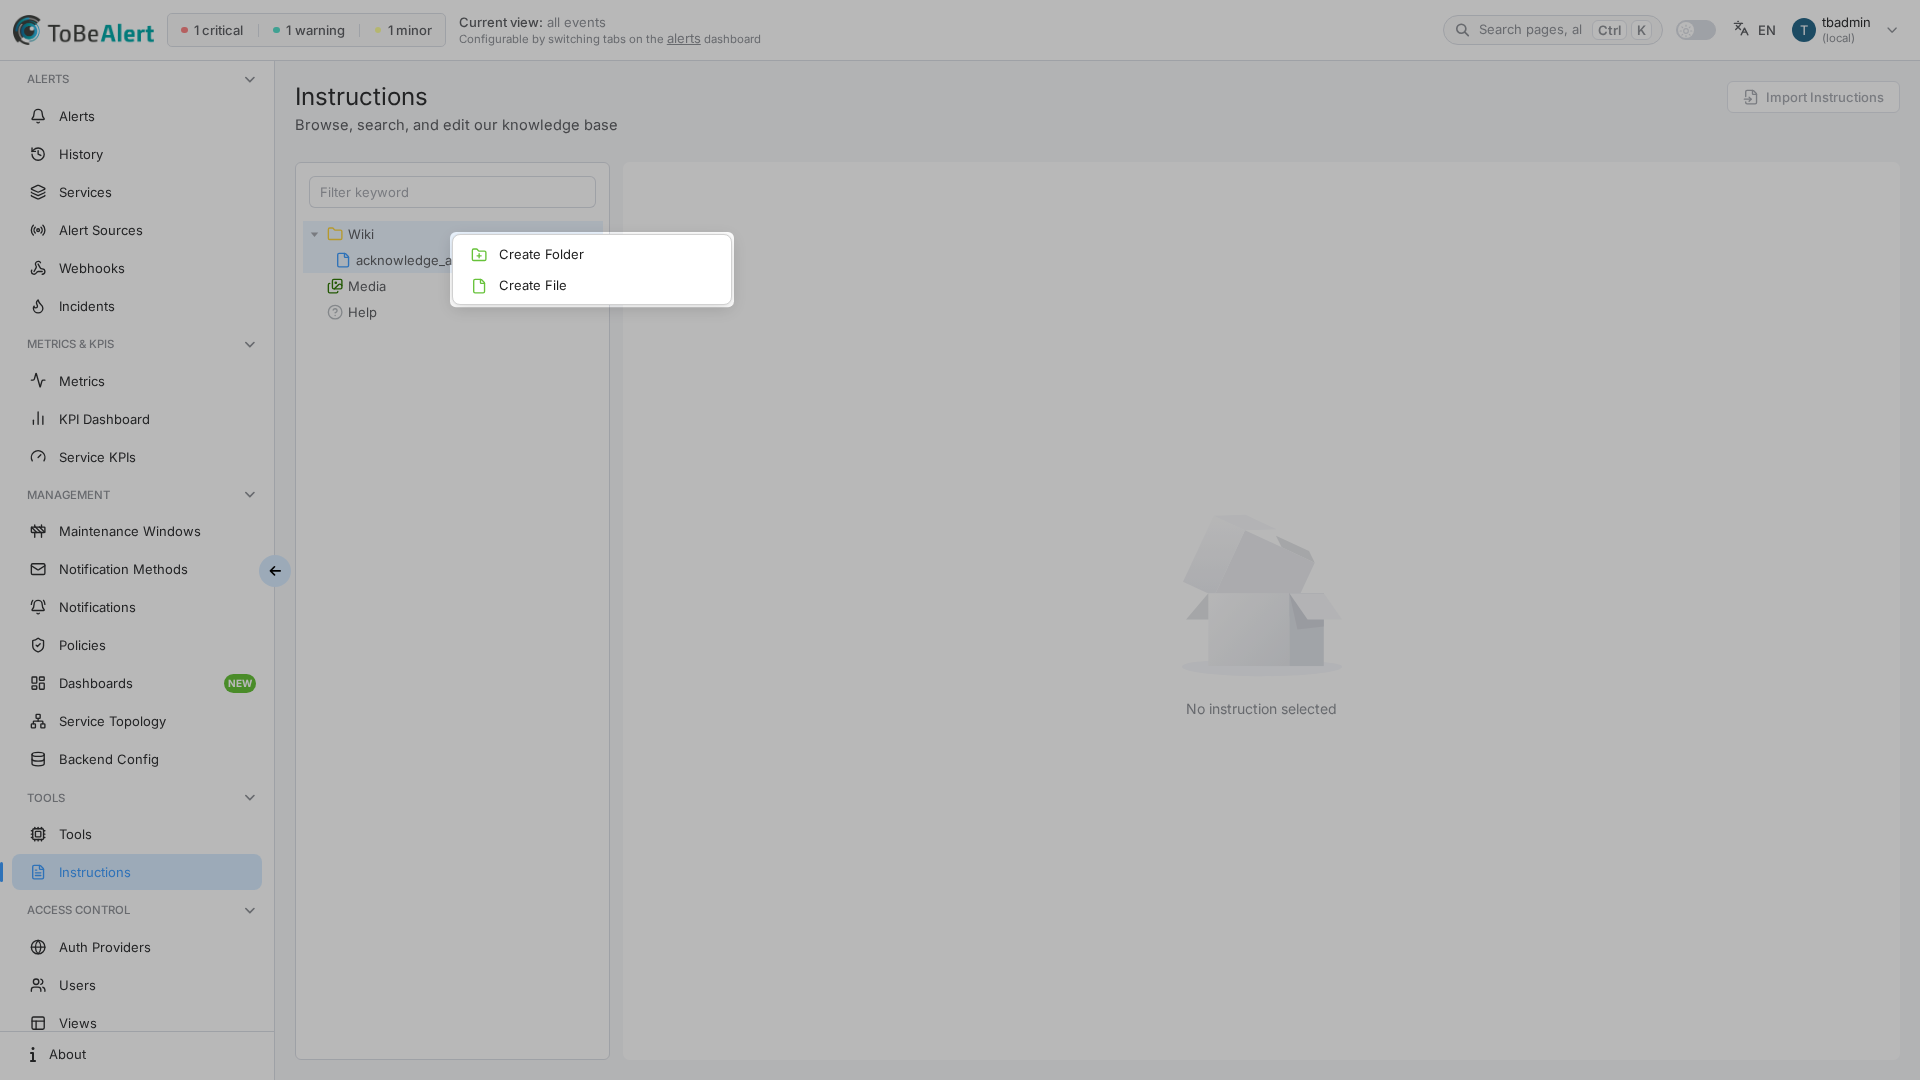This screenshot has height=1080, width=1920.
Task: Click the Auth Providers globe icon
Action: [38, 947]
